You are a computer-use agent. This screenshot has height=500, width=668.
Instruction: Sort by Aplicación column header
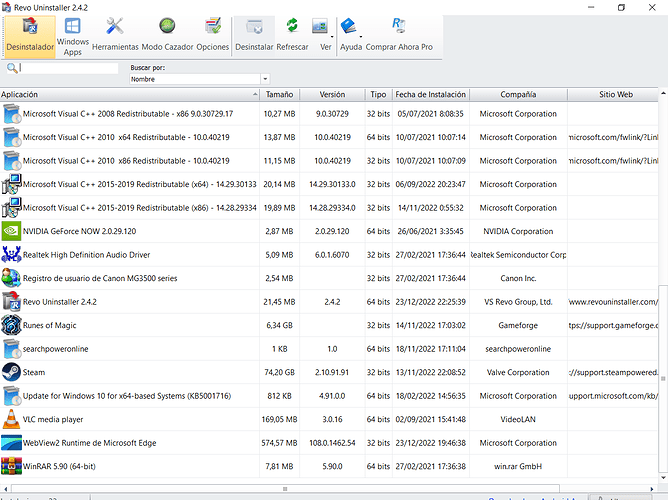[130, 95]
